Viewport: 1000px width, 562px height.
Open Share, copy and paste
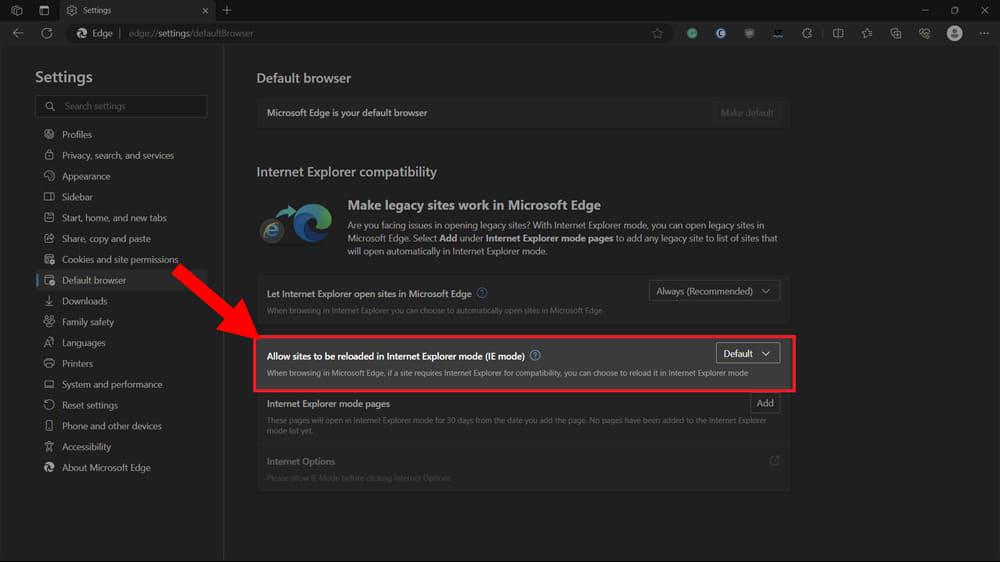106,239
